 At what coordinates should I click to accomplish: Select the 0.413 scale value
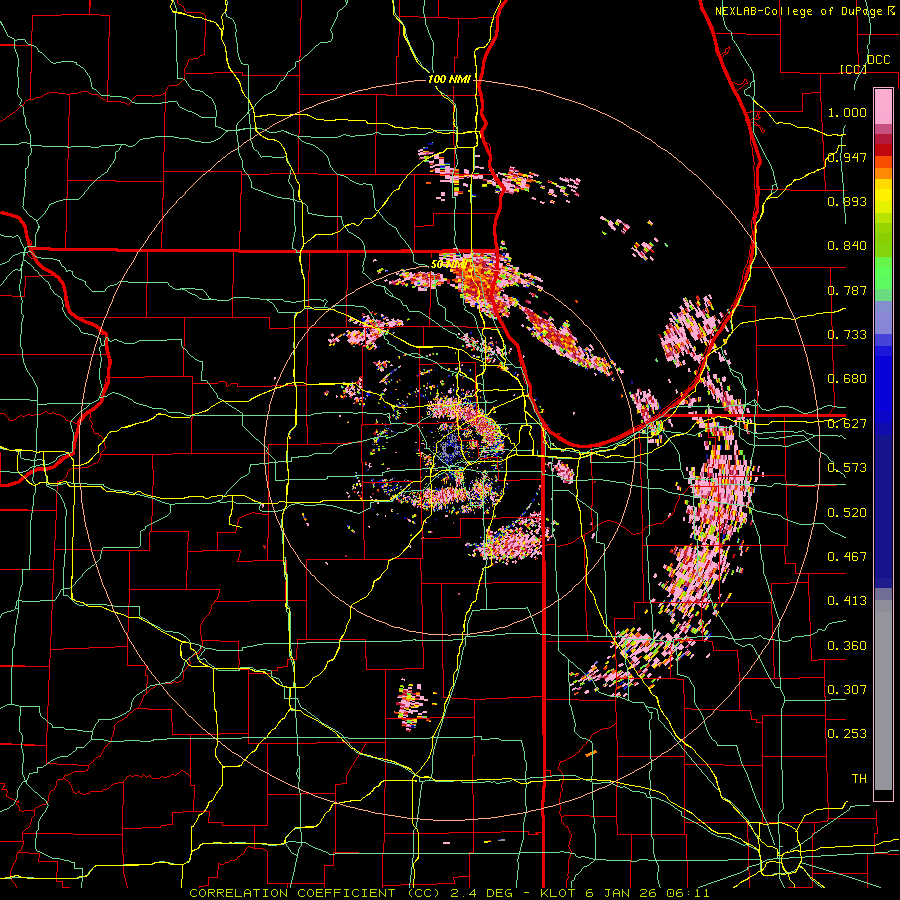pos(847,601)
